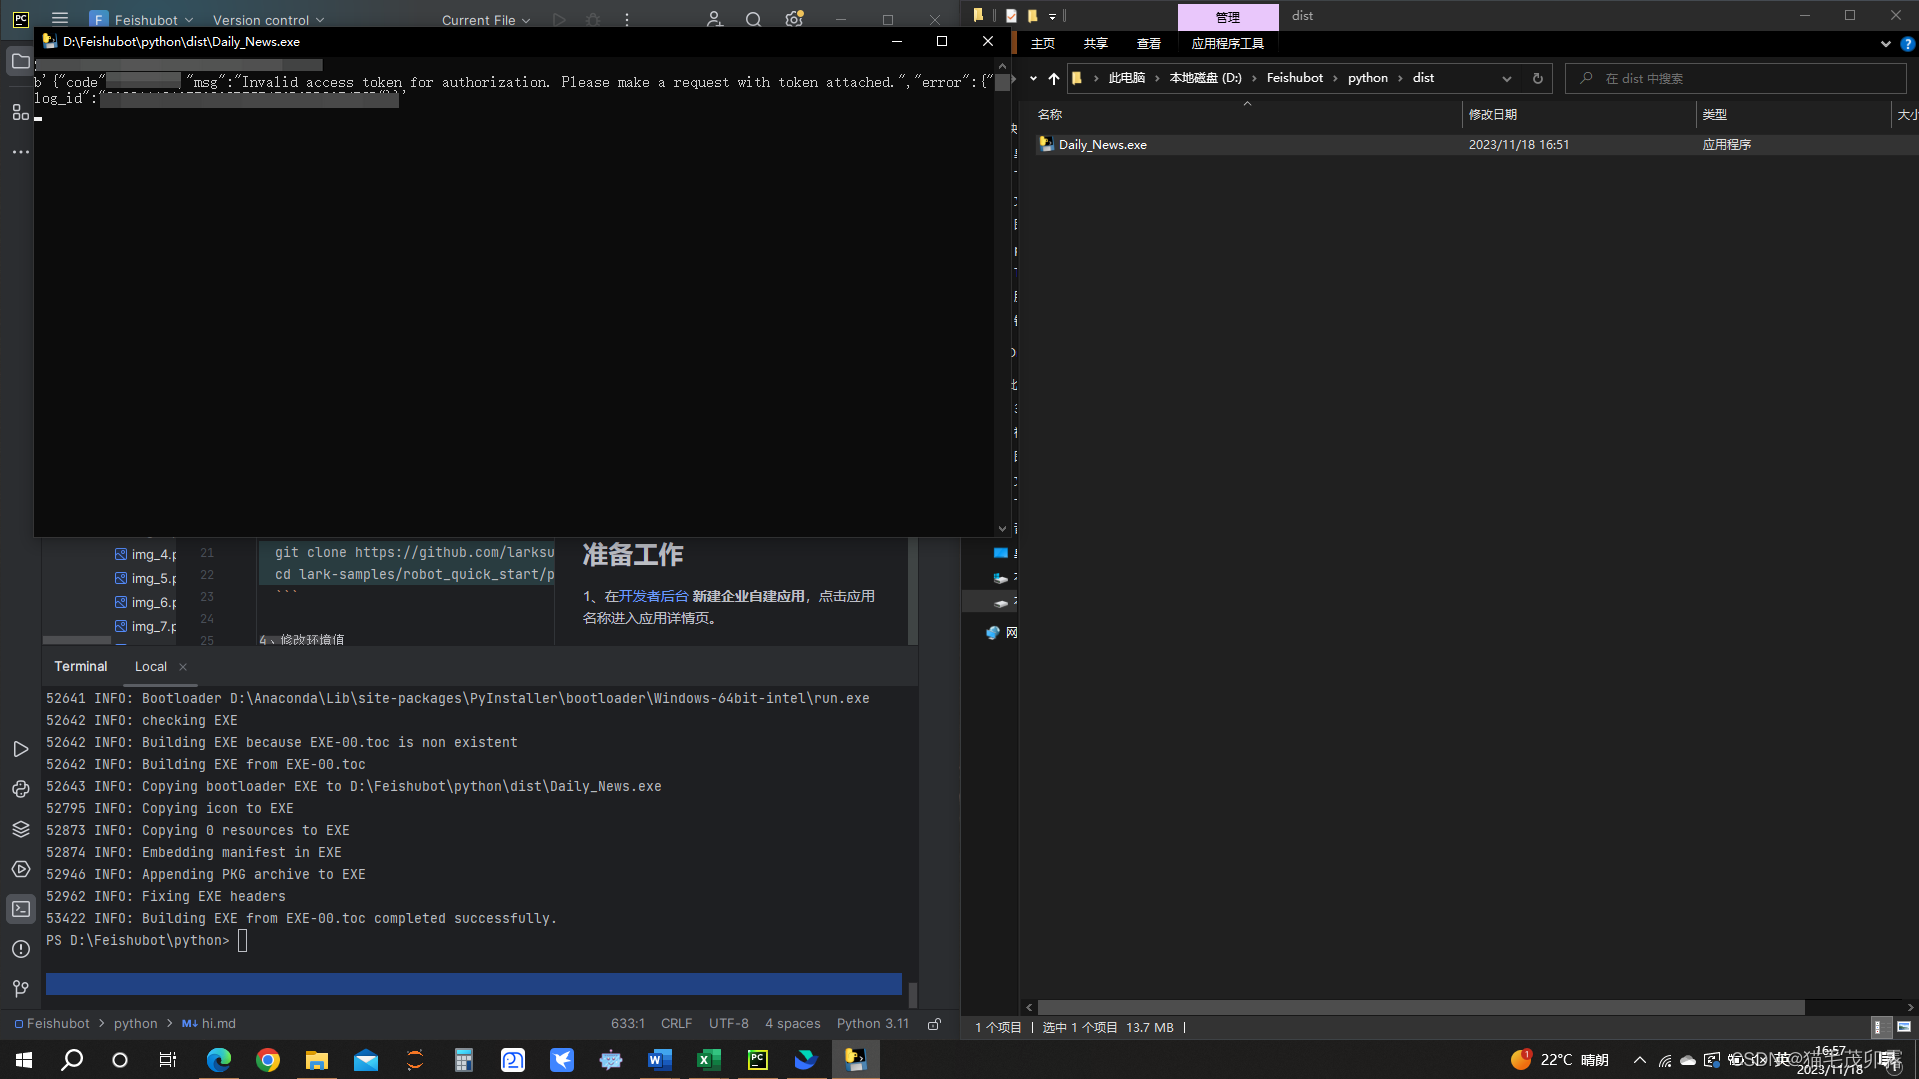The height and width of the screenshot is (1079, 1919).
Task: Click 本地磁盘 (D:) breadcrumb
Action: pos(1205,78)
